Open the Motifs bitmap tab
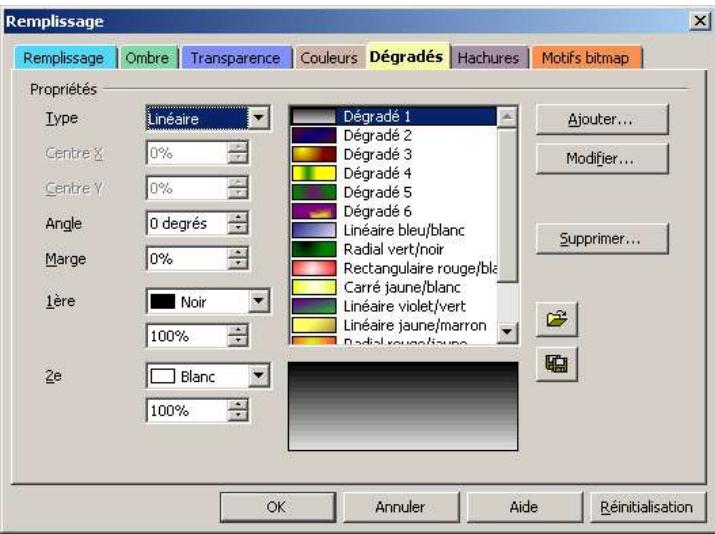The image size is (715, 534). click(585, 58)
